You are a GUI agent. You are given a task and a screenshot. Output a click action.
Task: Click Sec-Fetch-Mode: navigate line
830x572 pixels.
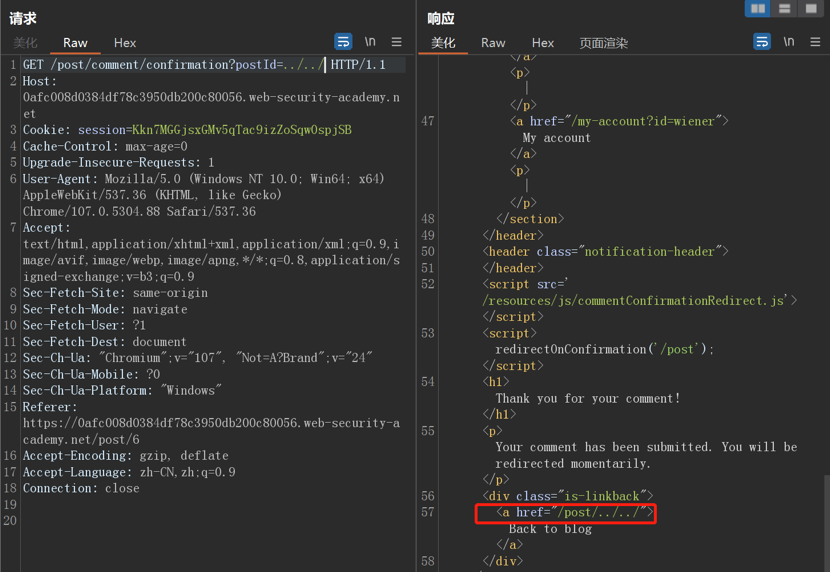tap(105, 309)
